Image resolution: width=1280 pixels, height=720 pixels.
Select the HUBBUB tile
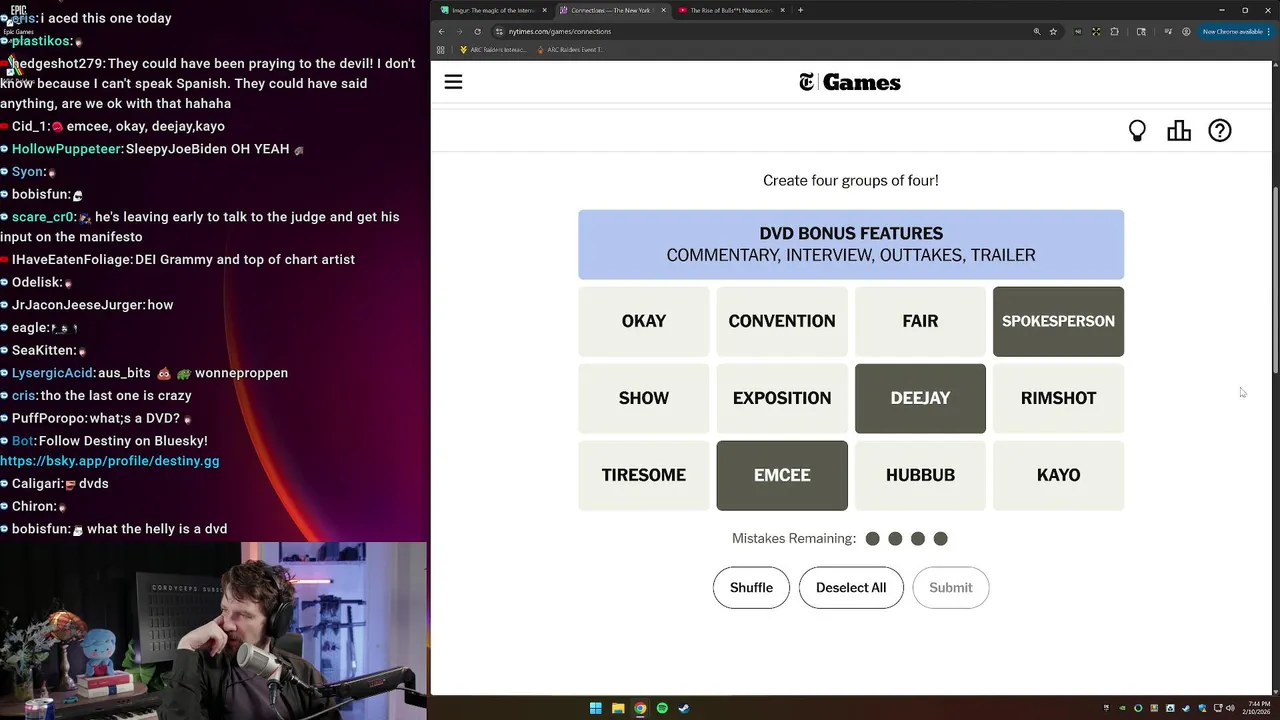[920, 475]
